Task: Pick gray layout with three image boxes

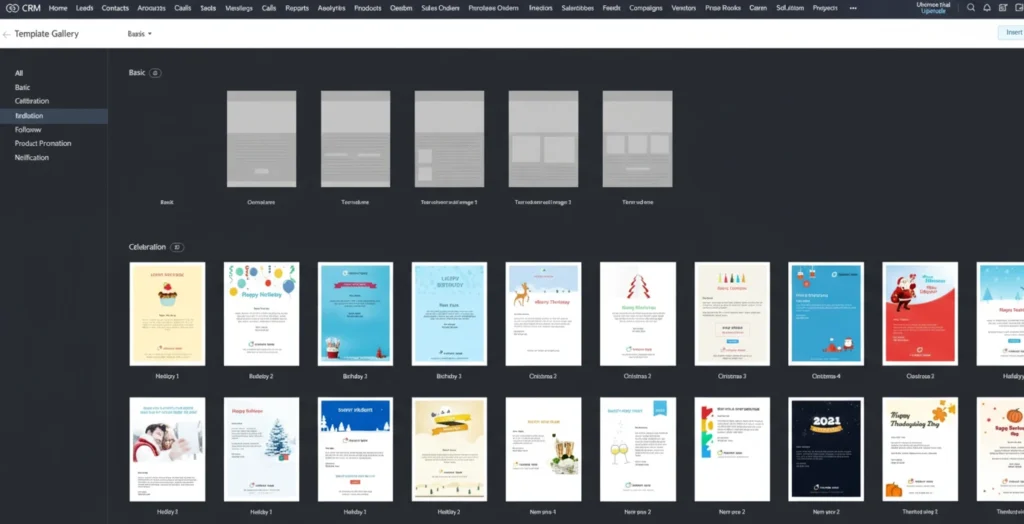Action: (637, 139)
